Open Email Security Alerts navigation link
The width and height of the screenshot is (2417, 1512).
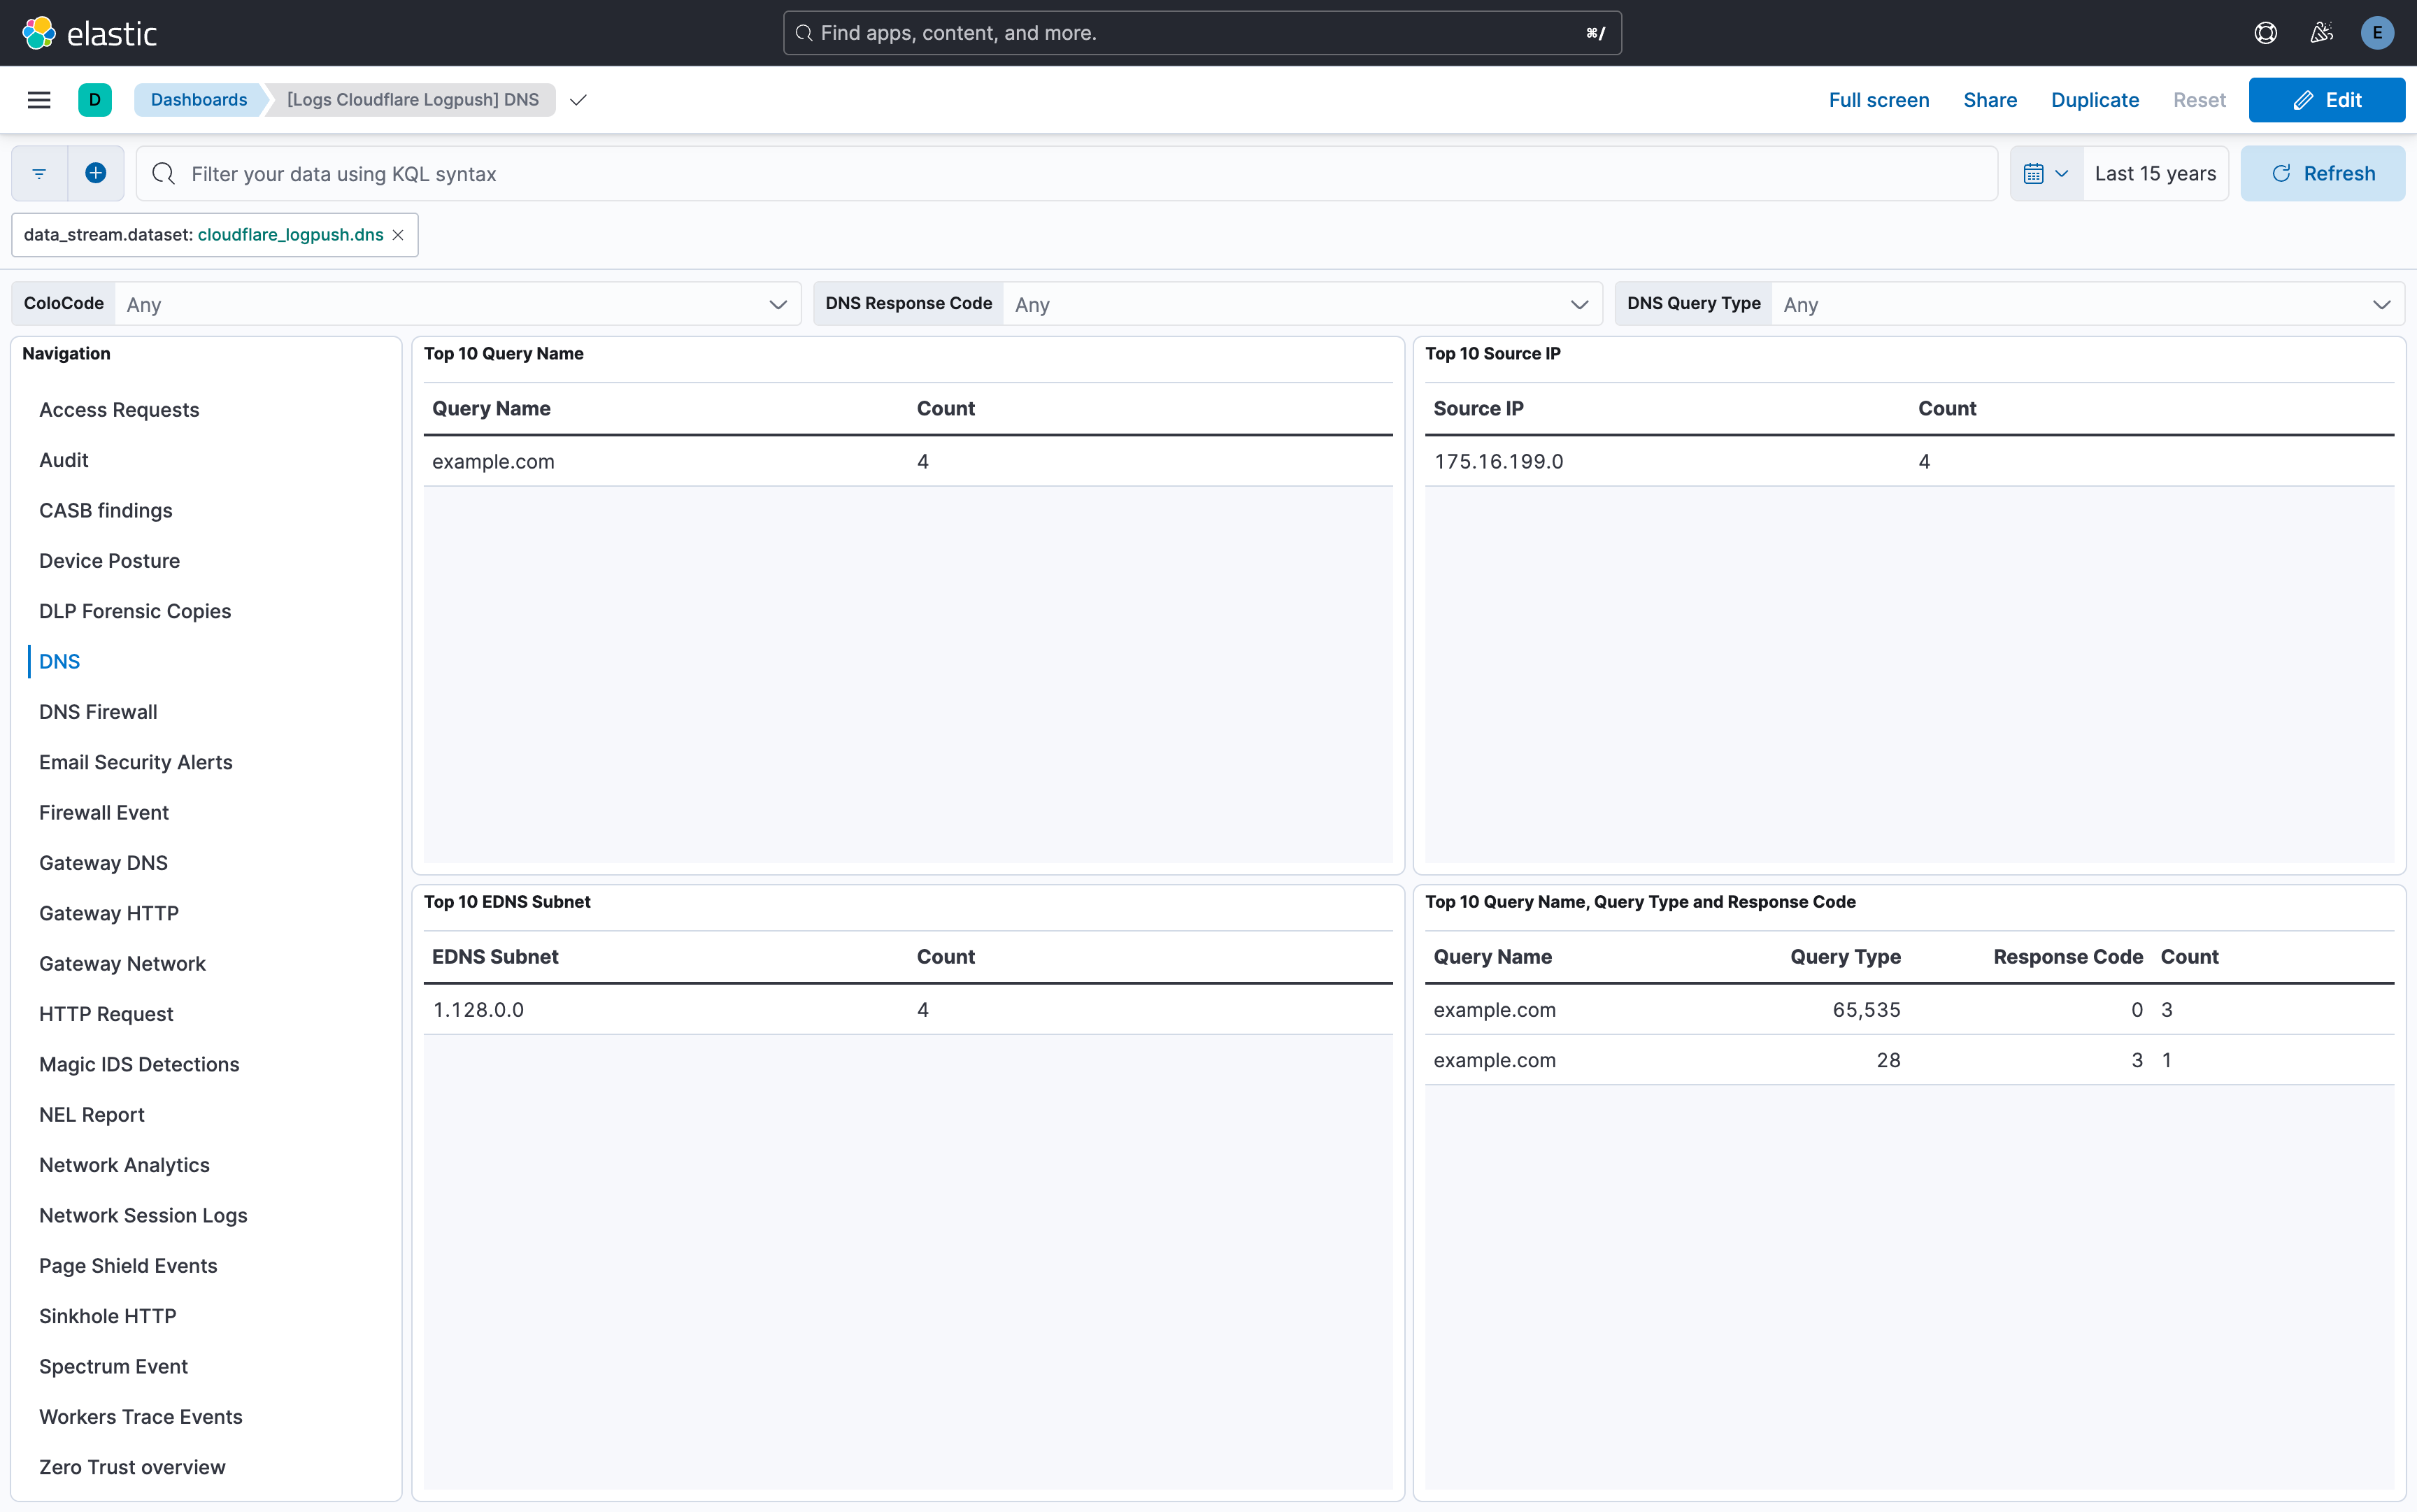click(136, 762)
